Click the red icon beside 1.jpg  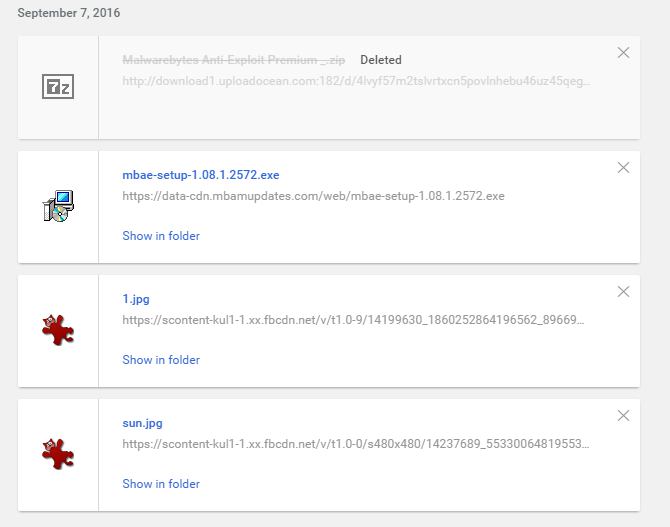pos(58,330)
